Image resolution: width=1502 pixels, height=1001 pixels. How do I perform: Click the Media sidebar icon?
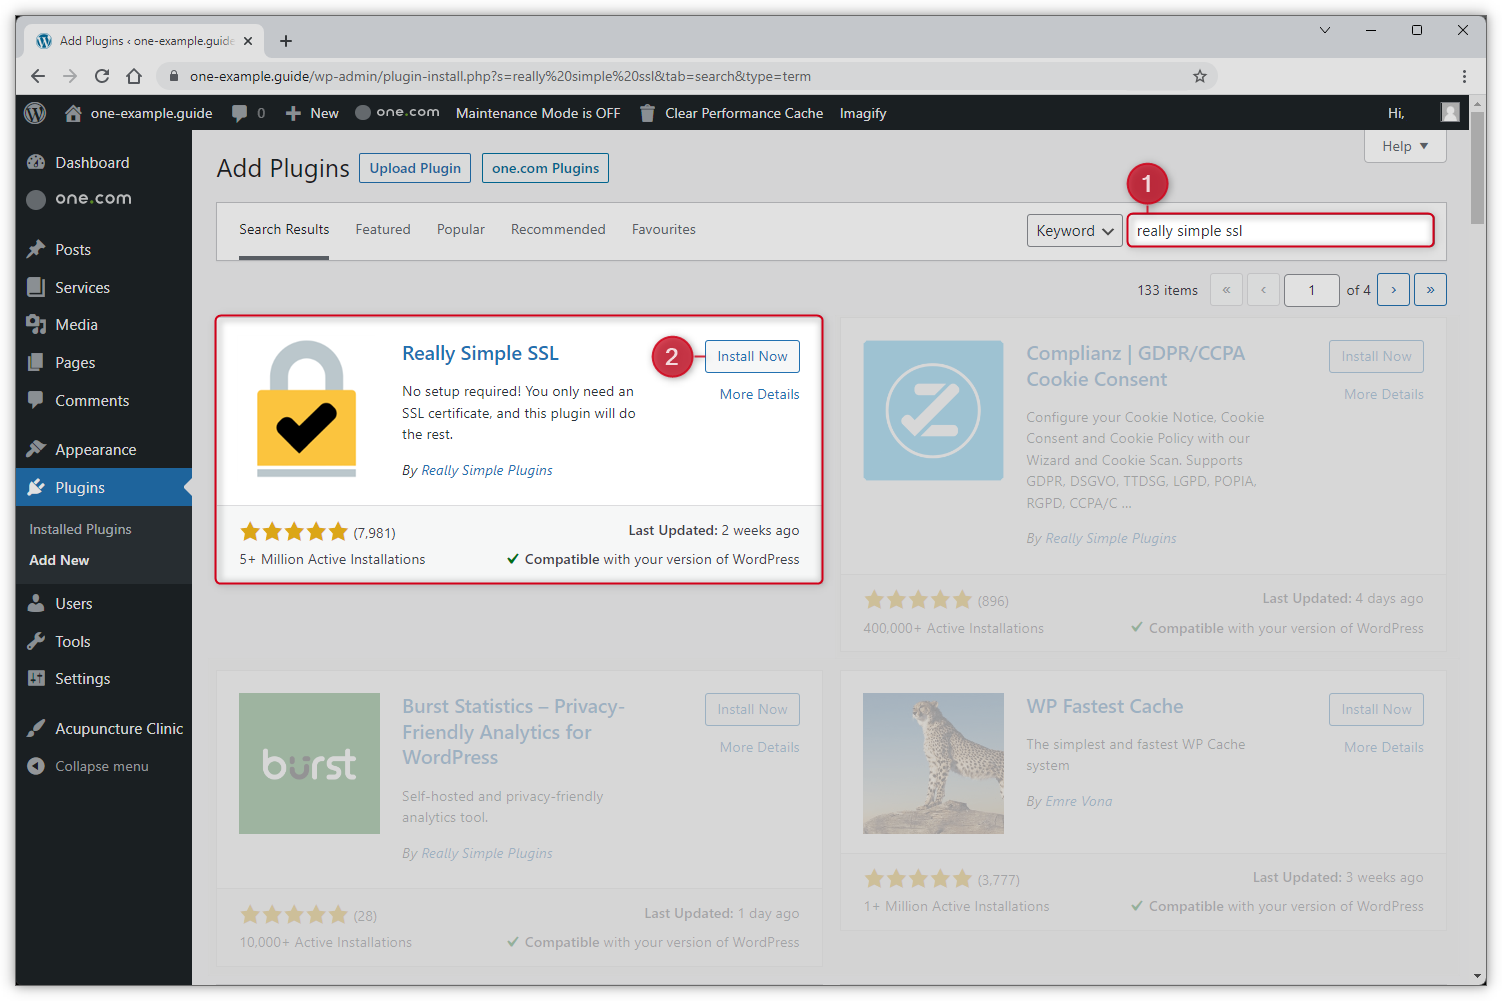[x=36, y=324]
